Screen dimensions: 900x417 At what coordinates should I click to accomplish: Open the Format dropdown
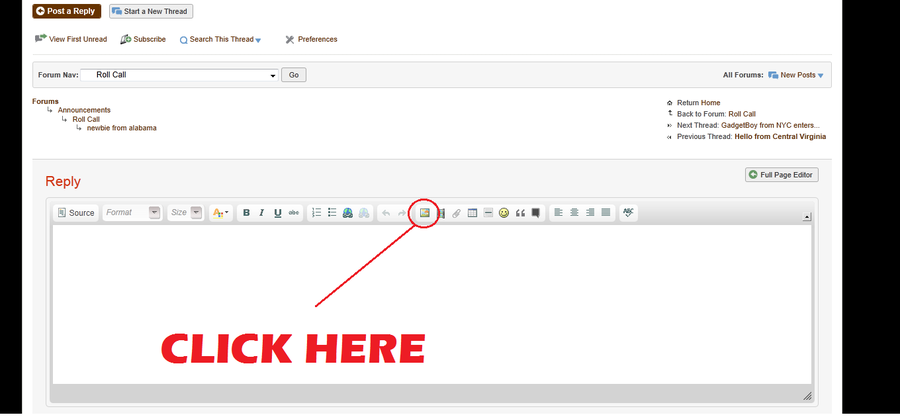coord(132,213)
